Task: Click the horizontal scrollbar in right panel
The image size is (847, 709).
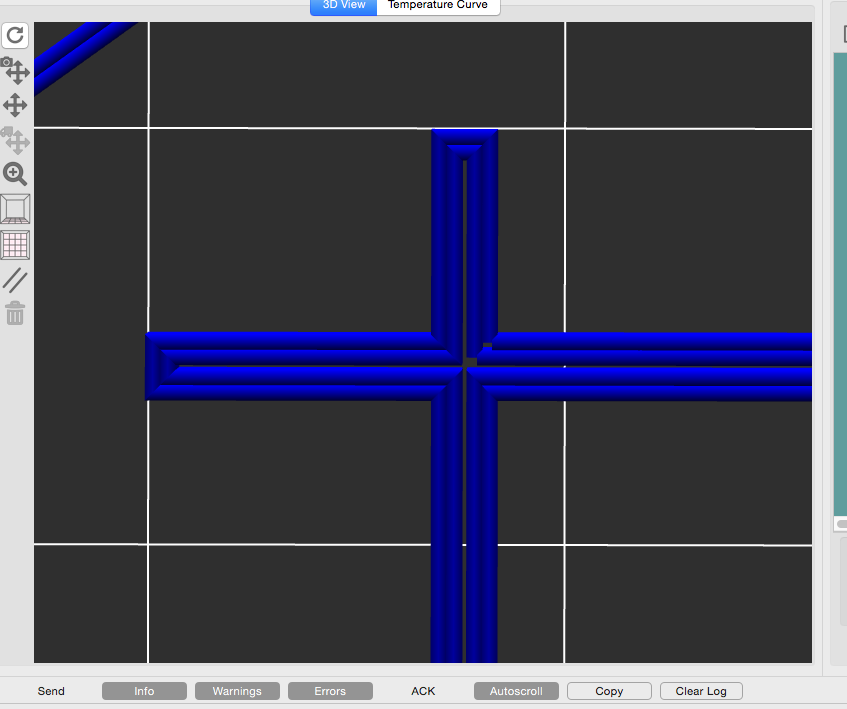Action: [841, 524]
